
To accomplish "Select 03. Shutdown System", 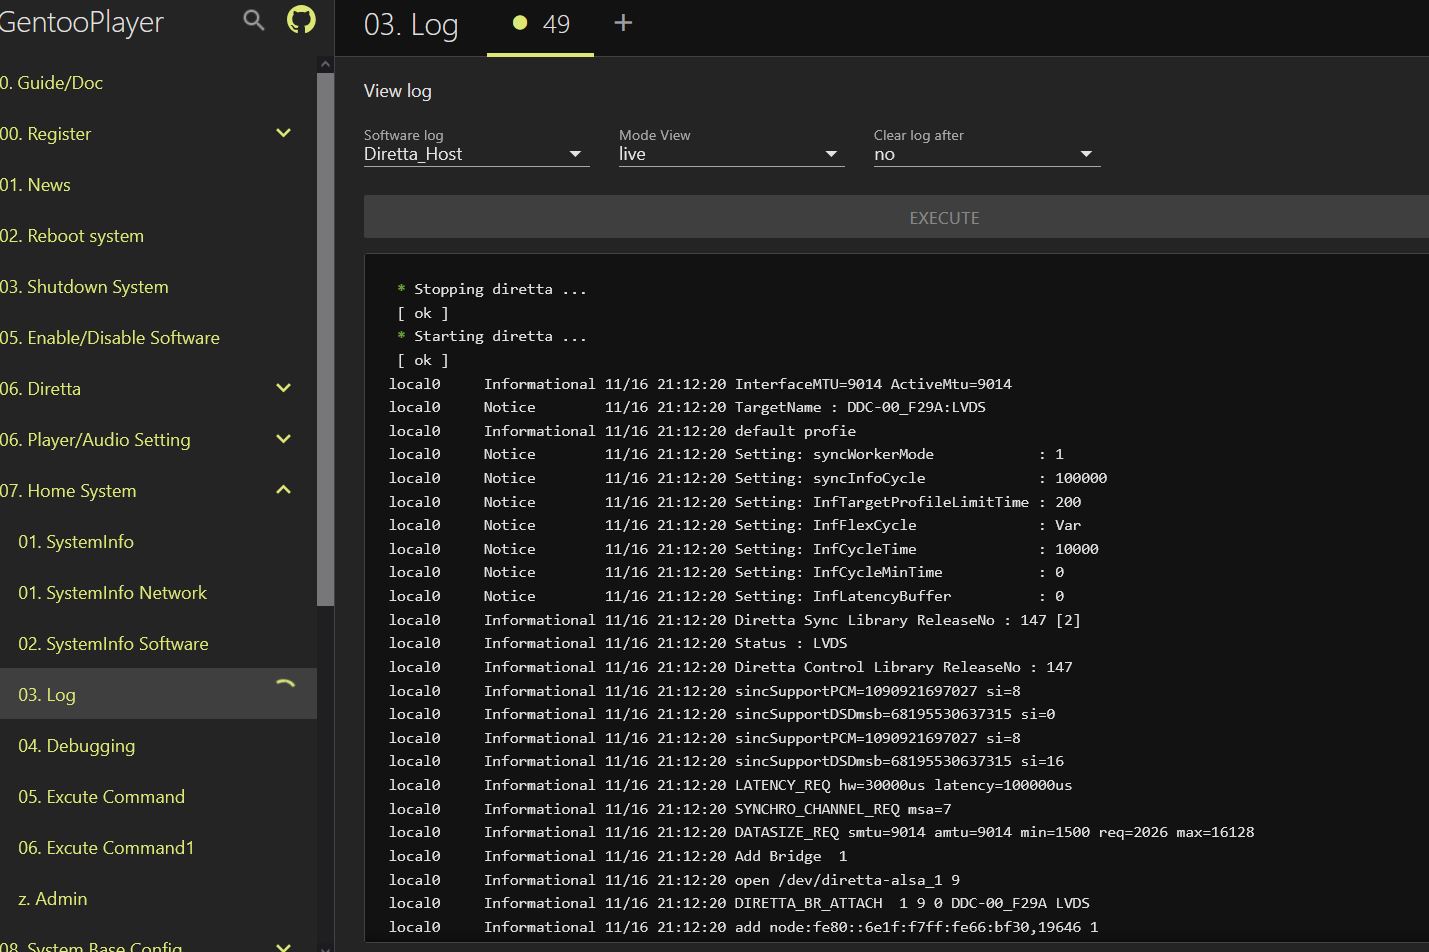I will (84, 287).
